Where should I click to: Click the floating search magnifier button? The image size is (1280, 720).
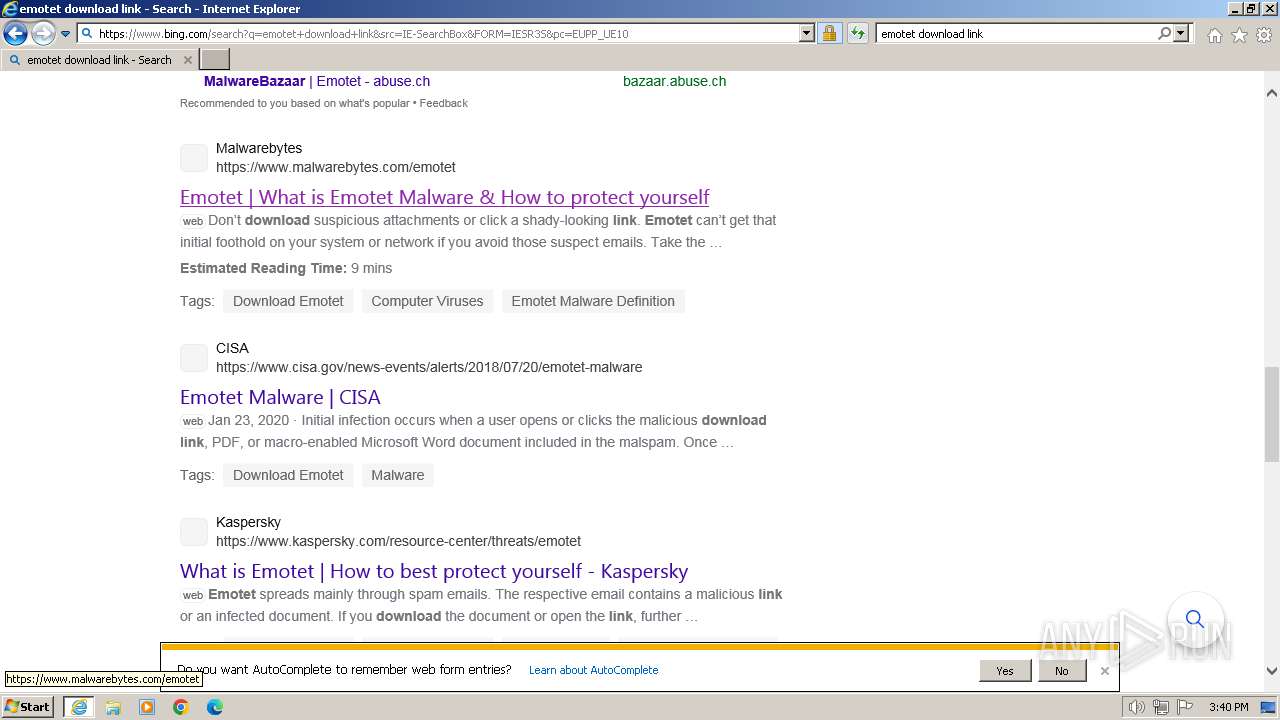click(x=1195, y=620)
